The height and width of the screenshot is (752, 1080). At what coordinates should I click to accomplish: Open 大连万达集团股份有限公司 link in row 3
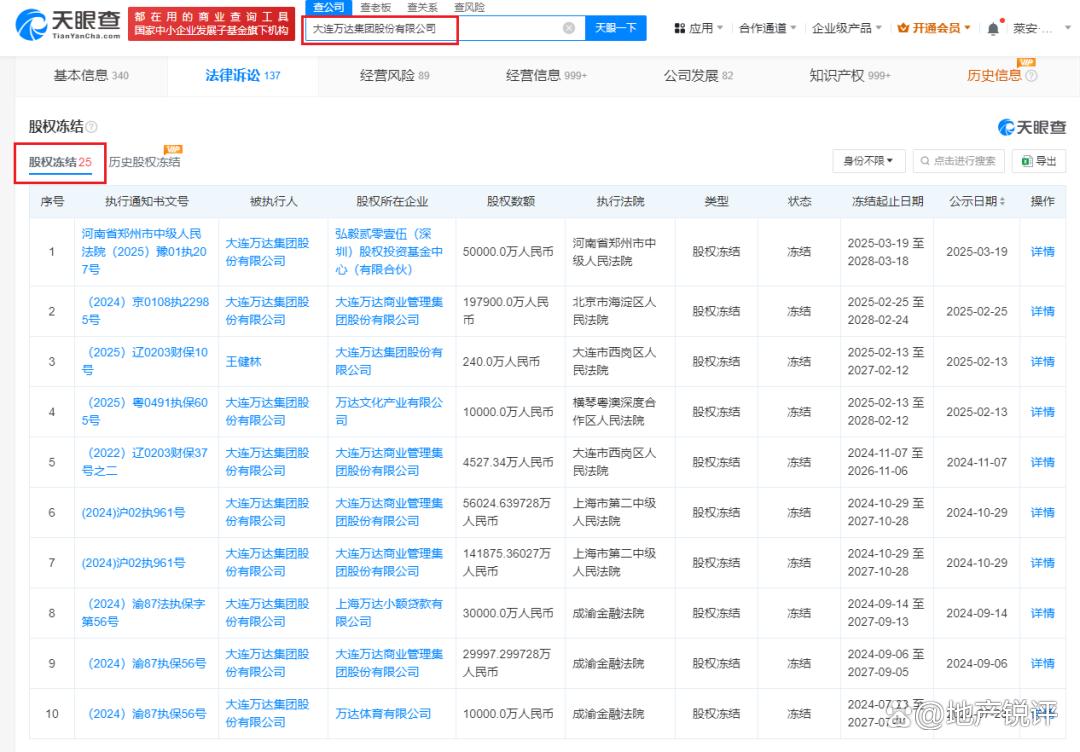389,362
